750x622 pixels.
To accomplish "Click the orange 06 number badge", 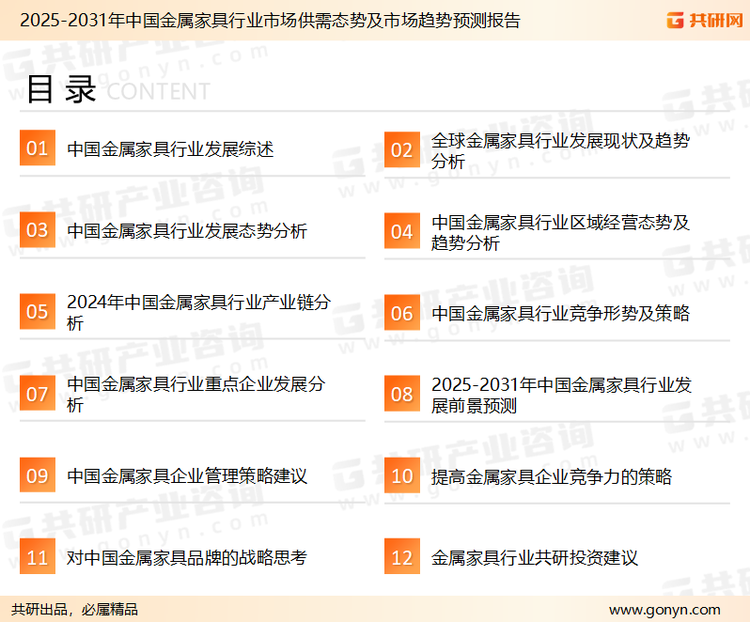I will [x=402, y=313].
